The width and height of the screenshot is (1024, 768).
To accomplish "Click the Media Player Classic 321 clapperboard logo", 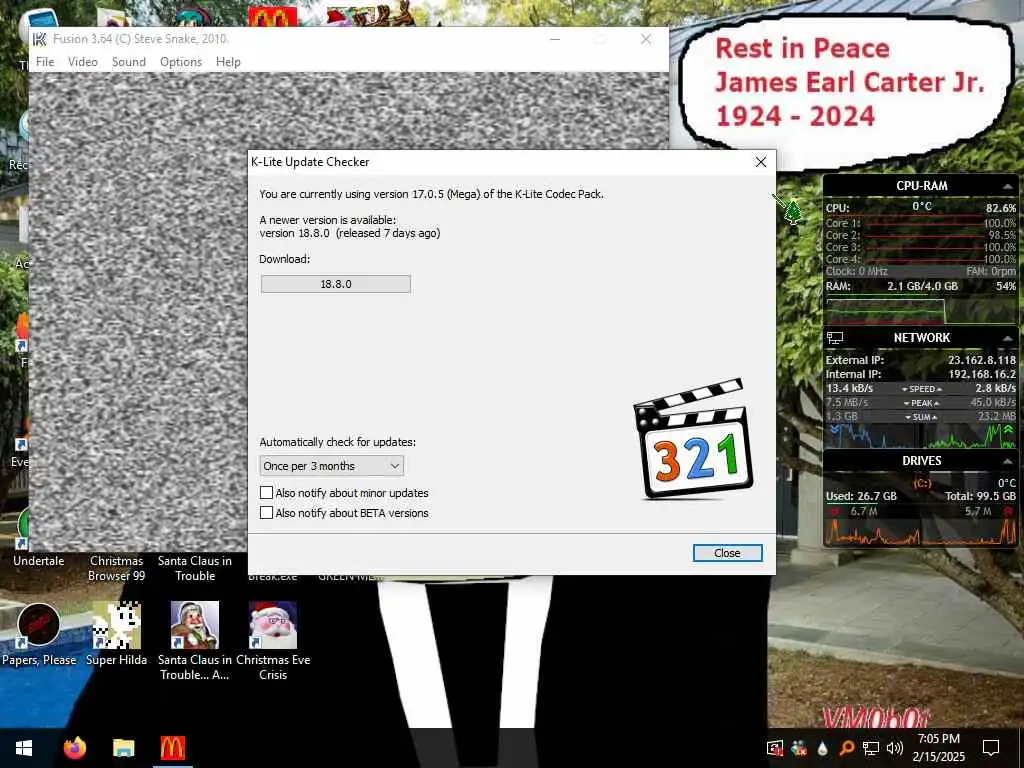I will pos(694,439).
